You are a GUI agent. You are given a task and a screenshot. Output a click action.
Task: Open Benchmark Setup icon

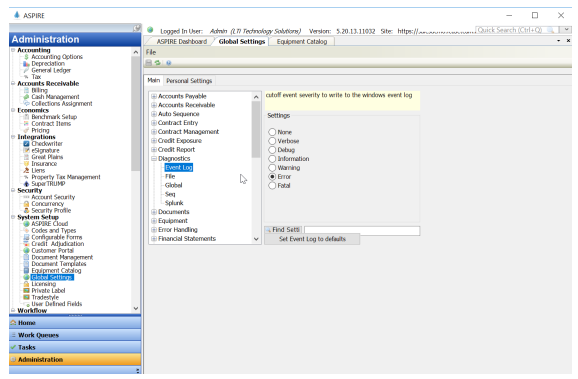coord(26,117)
